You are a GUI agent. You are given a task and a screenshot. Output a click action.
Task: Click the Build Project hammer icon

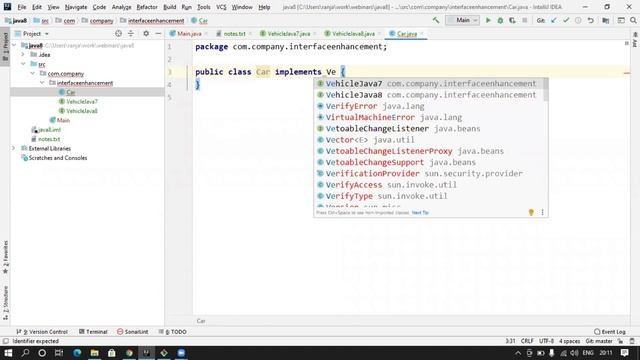[x=436, y=20]
